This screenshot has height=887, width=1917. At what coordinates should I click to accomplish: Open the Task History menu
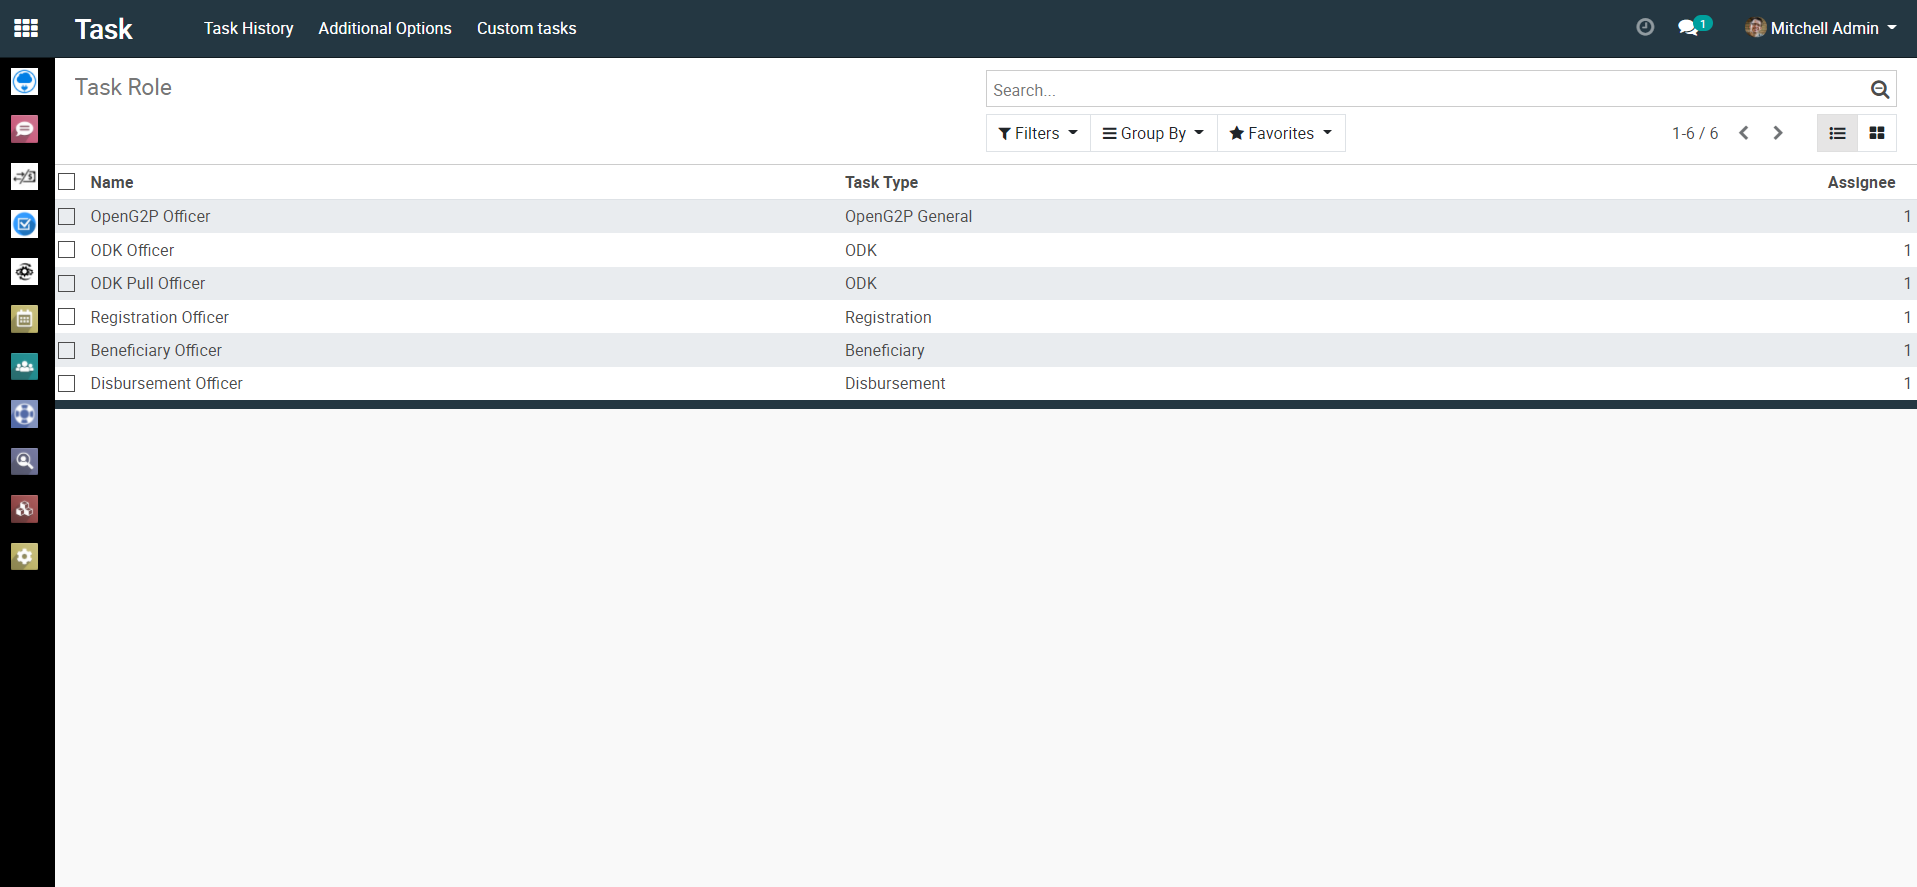pos(248,28)
